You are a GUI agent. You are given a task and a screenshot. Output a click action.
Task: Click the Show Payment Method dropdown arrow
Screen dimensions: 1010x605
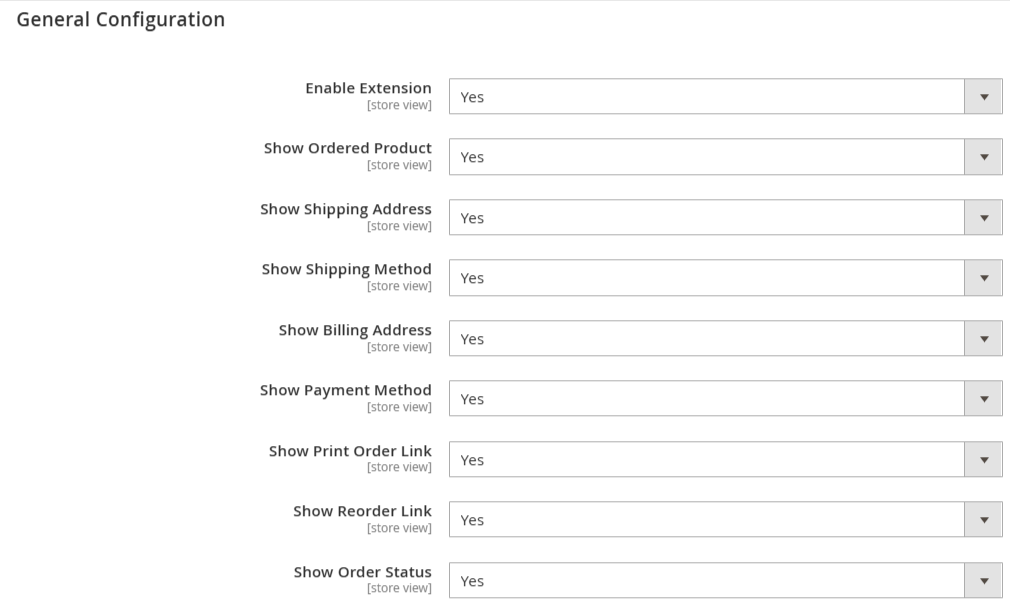tap(984, 399)
